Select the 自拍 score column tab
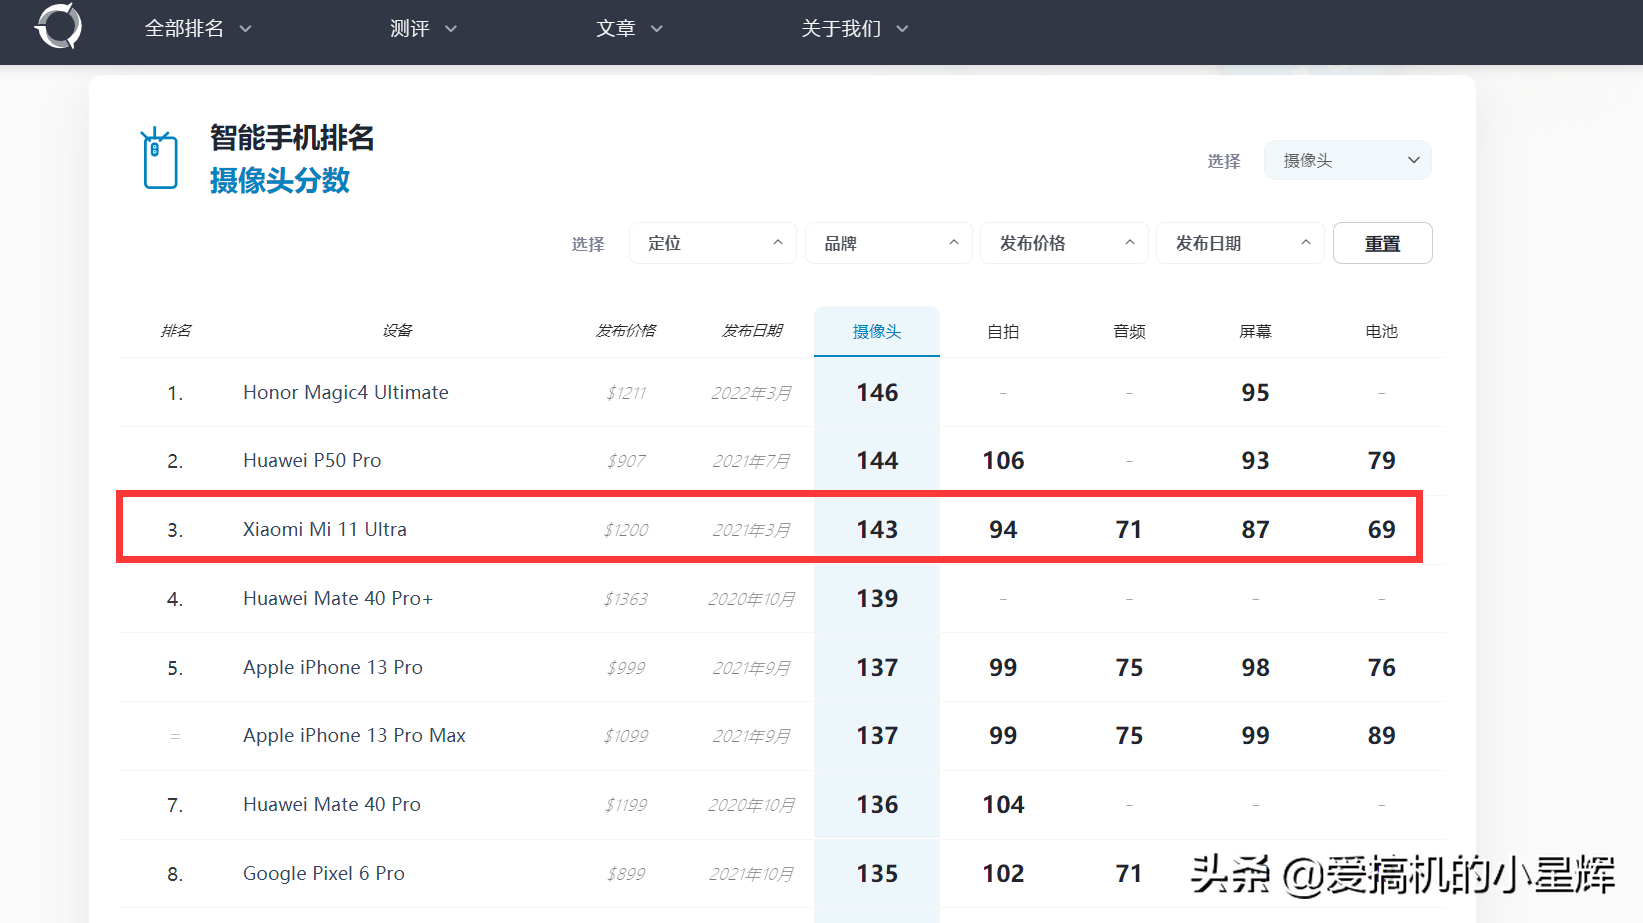The image size is (1643, 923). 1003,331
